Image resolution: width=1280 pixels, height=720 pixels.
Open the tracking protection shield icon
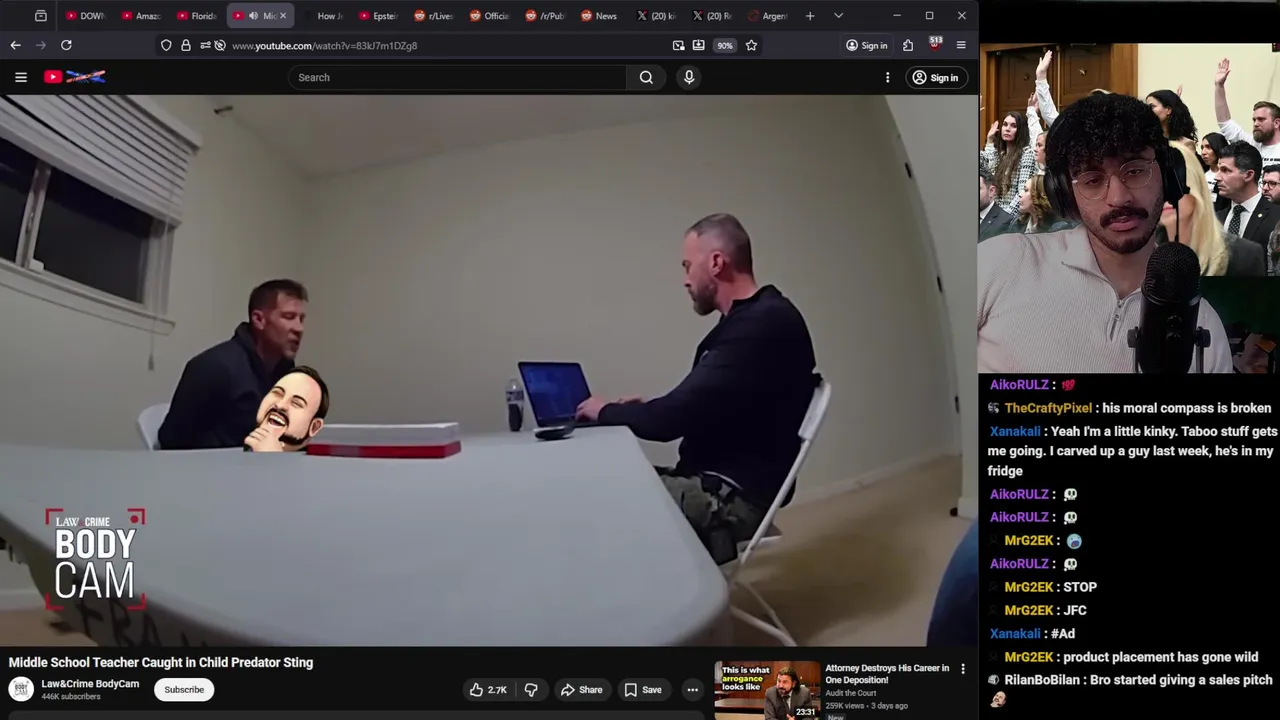pyautogui.click(x=166, y=45)
